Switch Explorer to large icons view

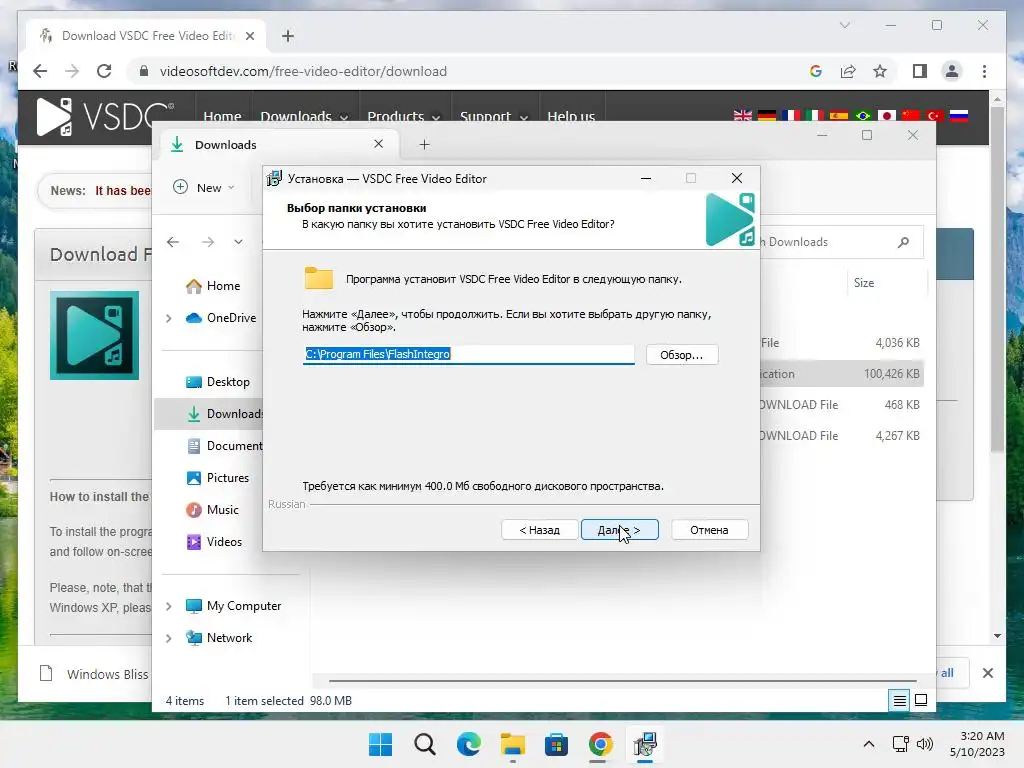click(921, 701)
